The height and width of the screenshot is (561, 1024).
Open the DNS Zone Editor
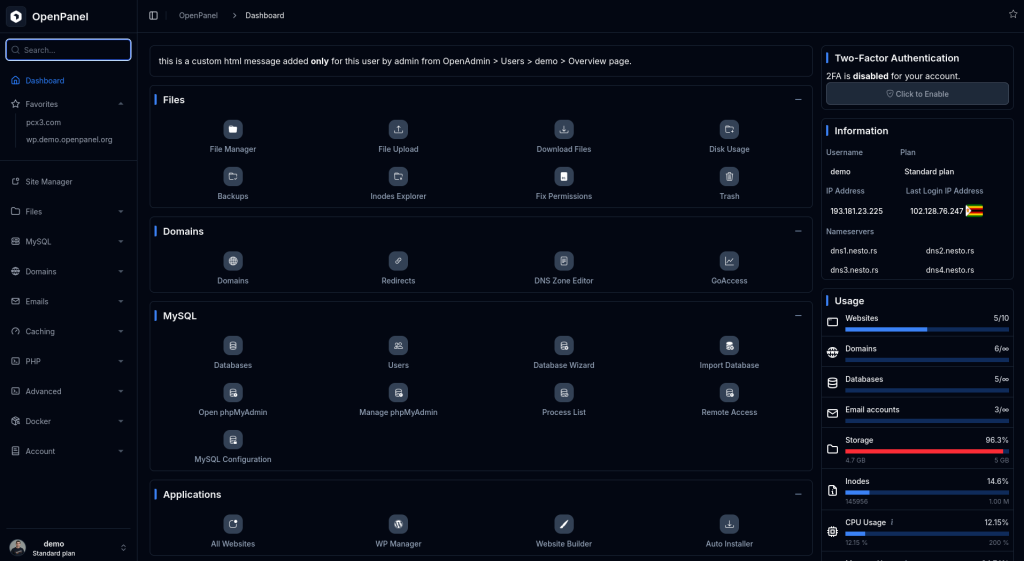(564, 261)
